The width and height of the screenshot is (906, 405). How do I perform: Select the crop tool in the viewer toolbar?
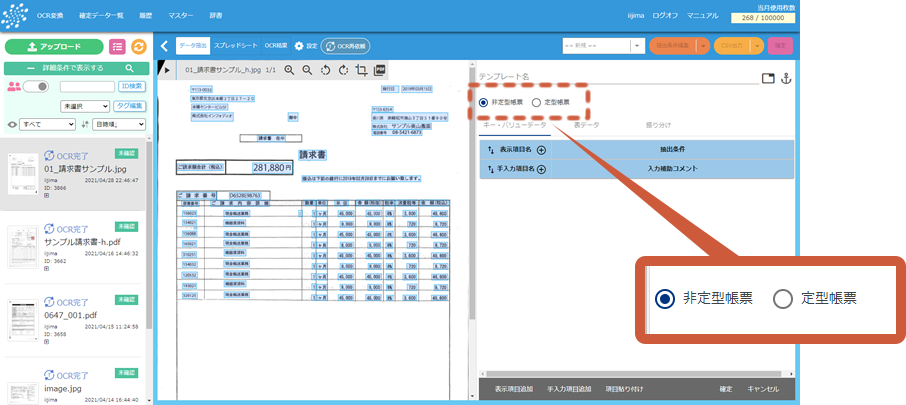coord(362,70)
